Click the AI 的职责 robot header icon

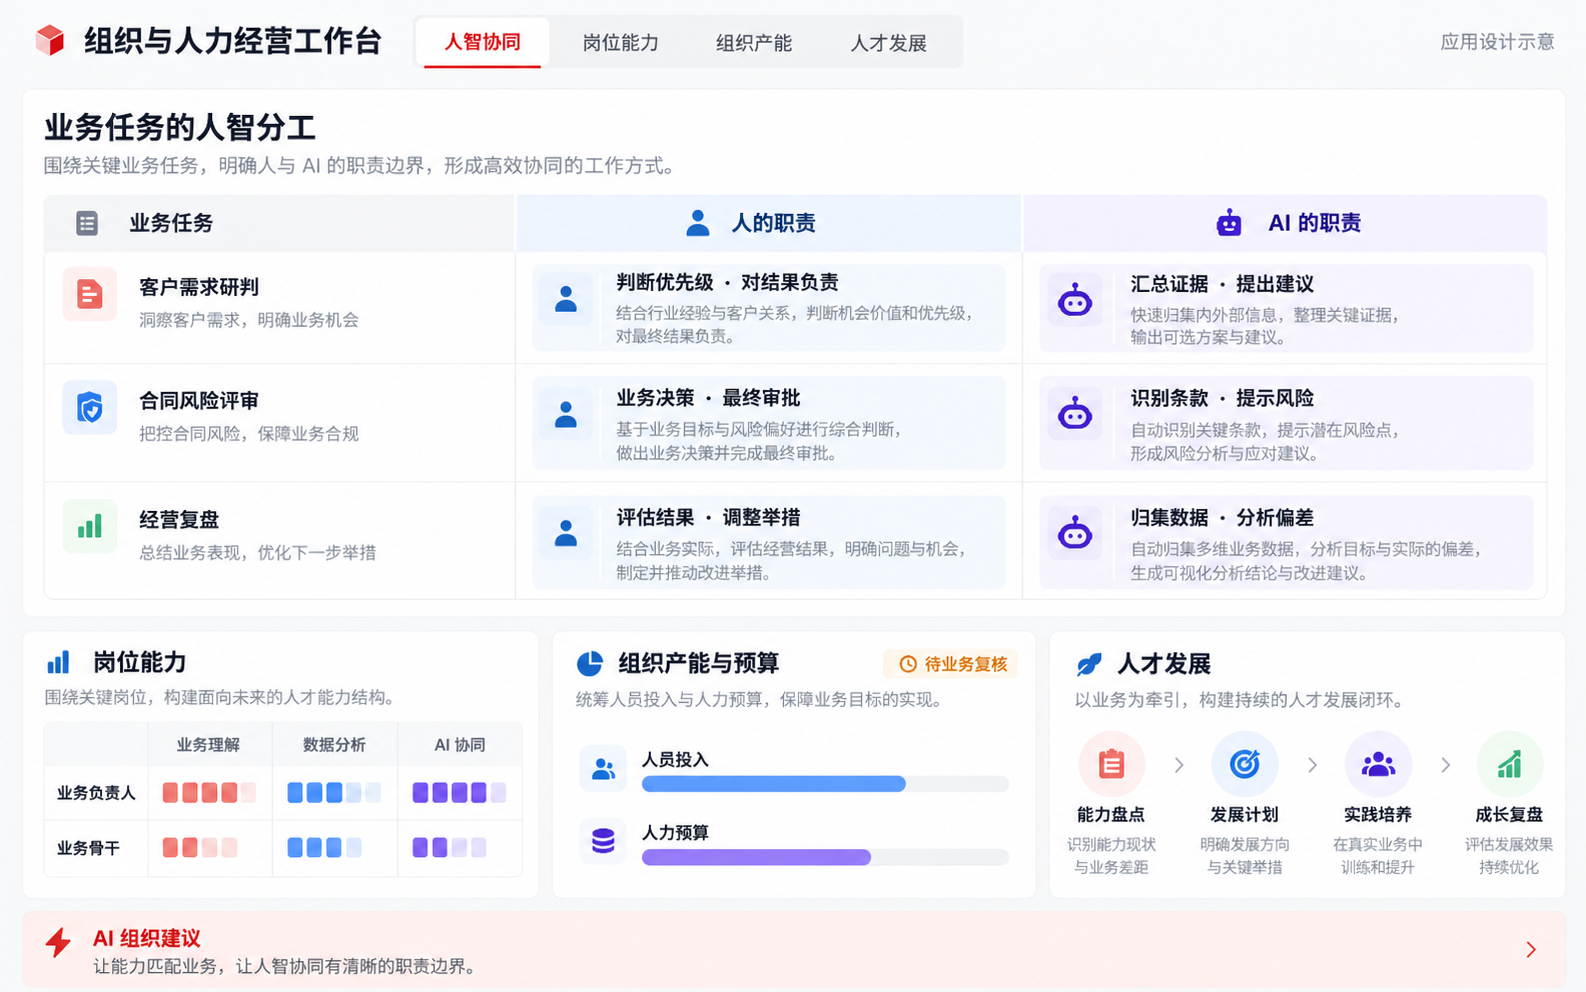pos(1229,223)
